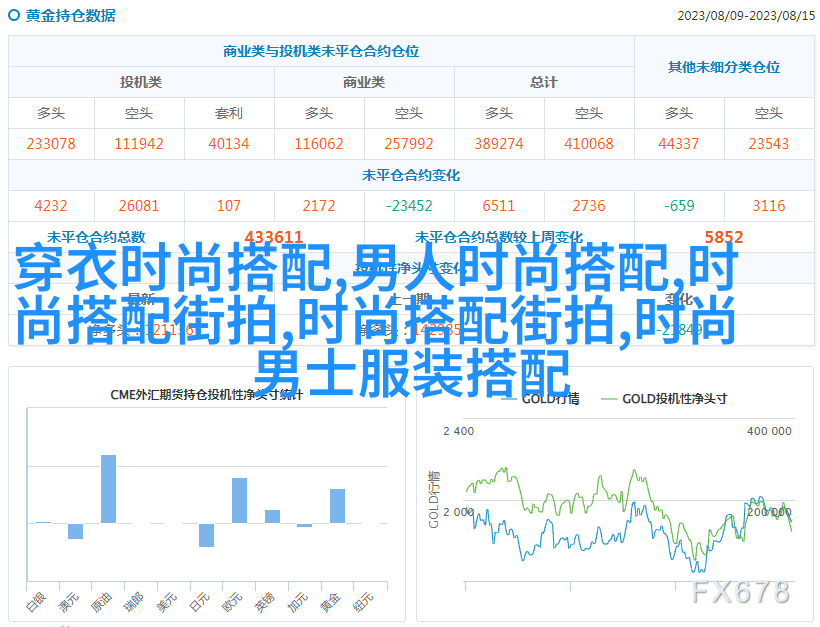Screen dimensions: 820x627
Task: Click the value 389274
Action: coord(499,144)
